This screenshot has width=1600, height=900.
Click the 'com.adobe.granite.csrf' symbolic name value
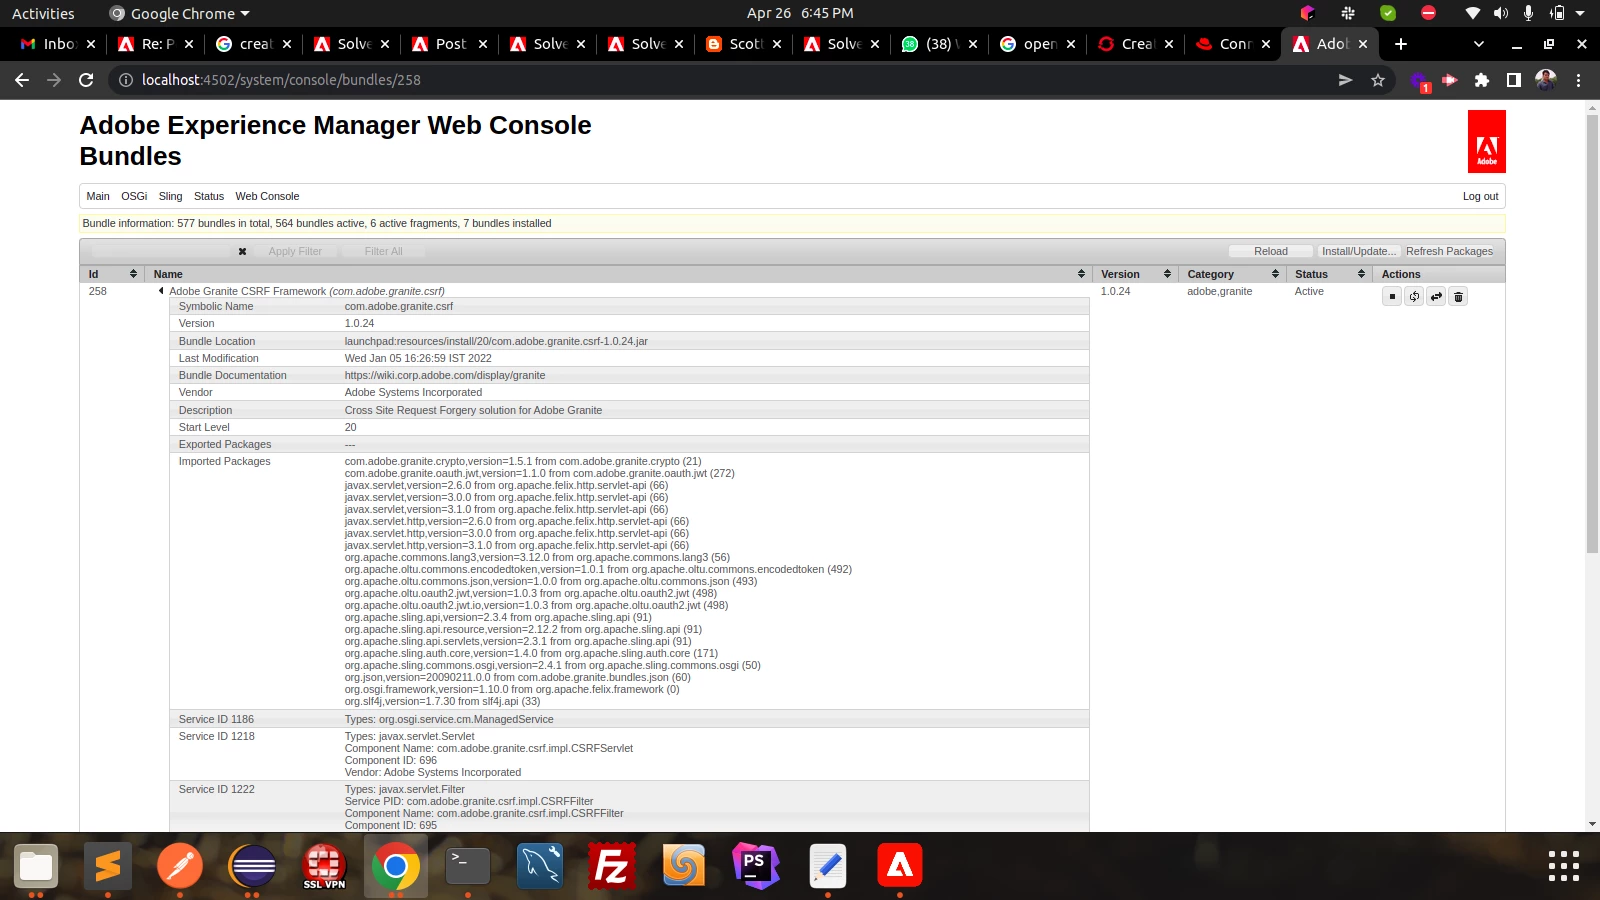point(399,306)
